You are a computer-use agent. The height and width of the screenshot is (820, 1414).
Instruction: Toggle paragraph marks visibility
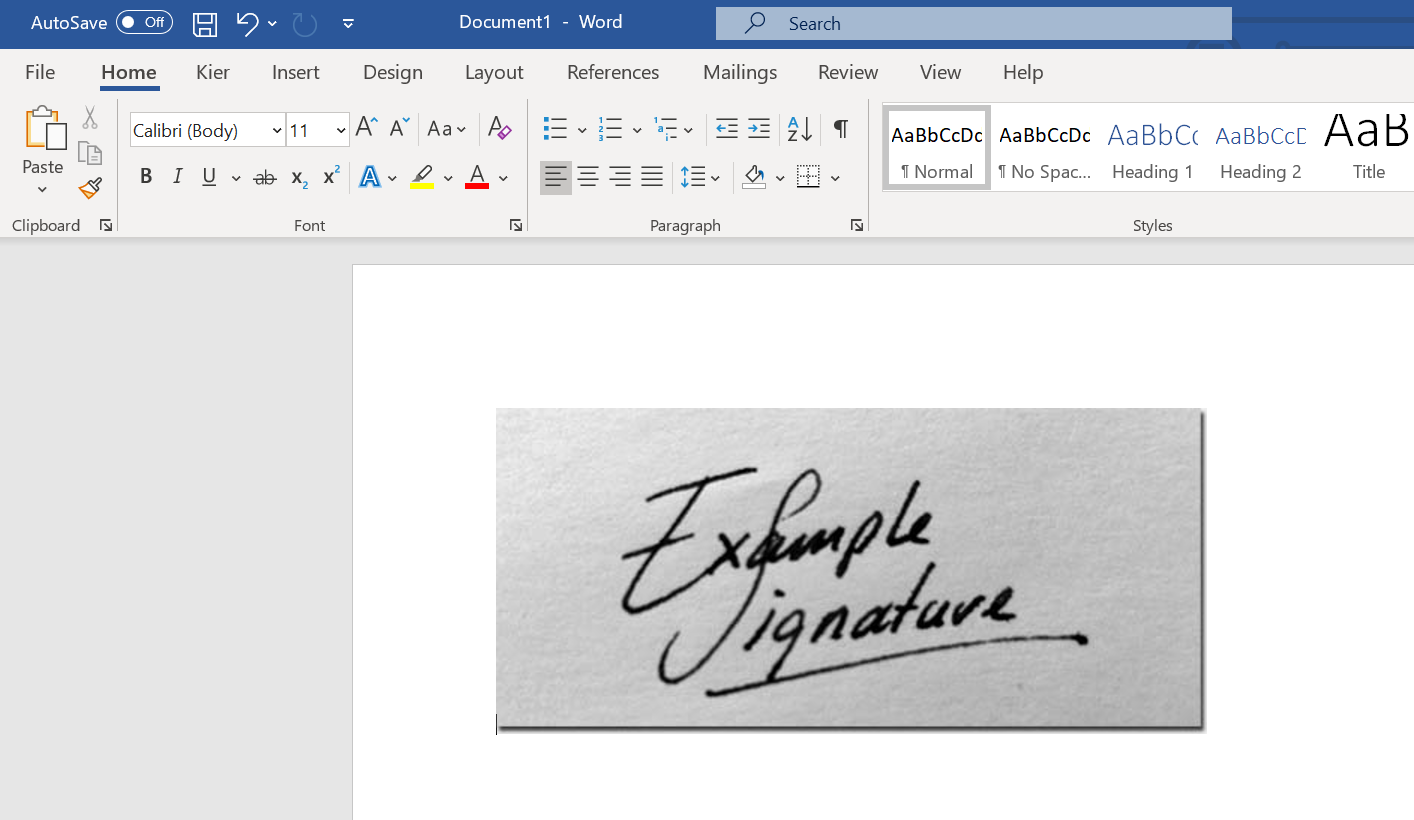click(840, 129)
